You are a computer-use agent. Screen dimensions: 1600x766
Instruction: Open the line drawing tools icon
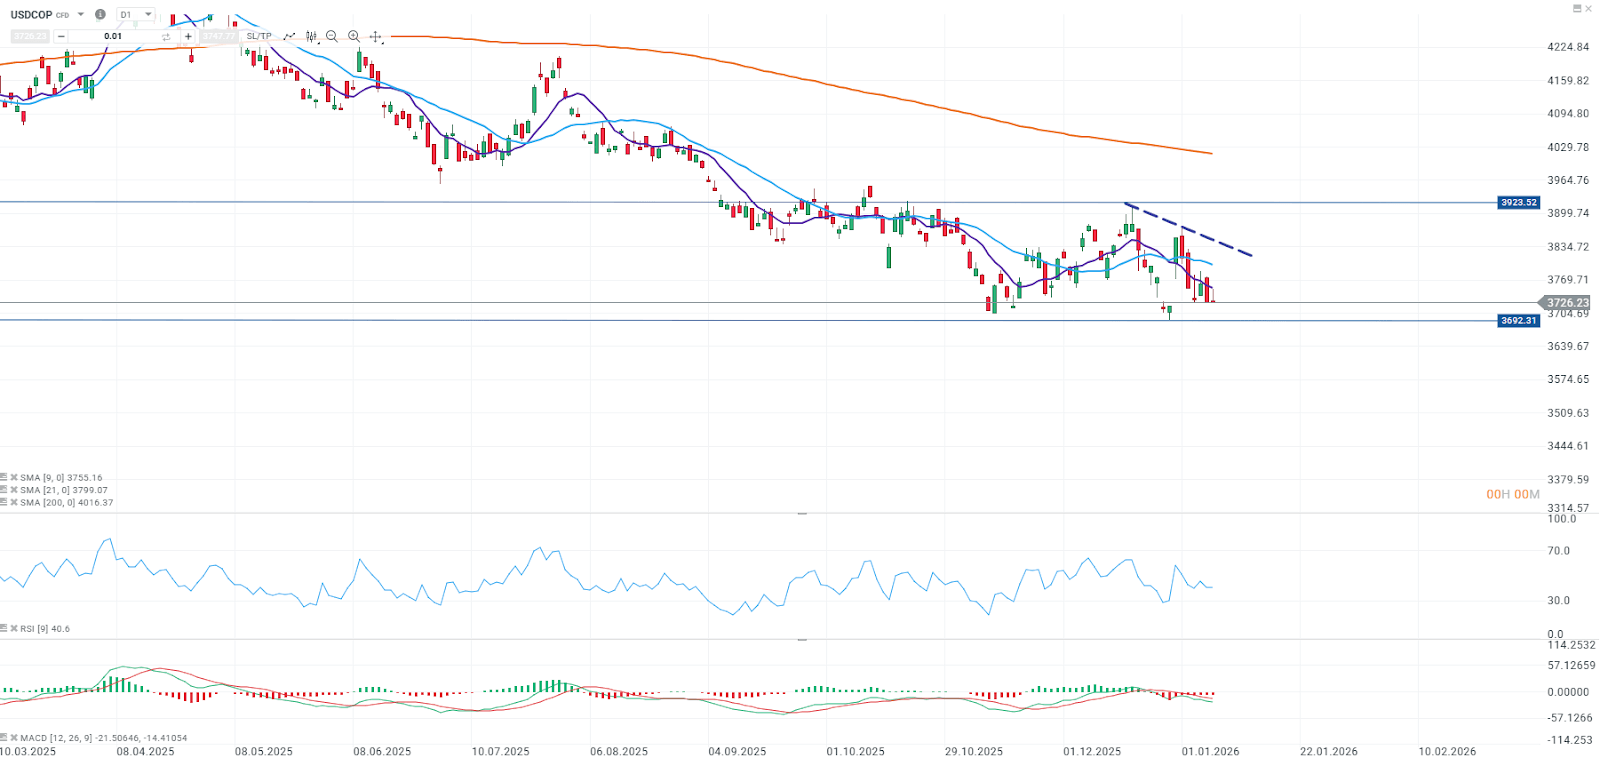coord(289,36)
